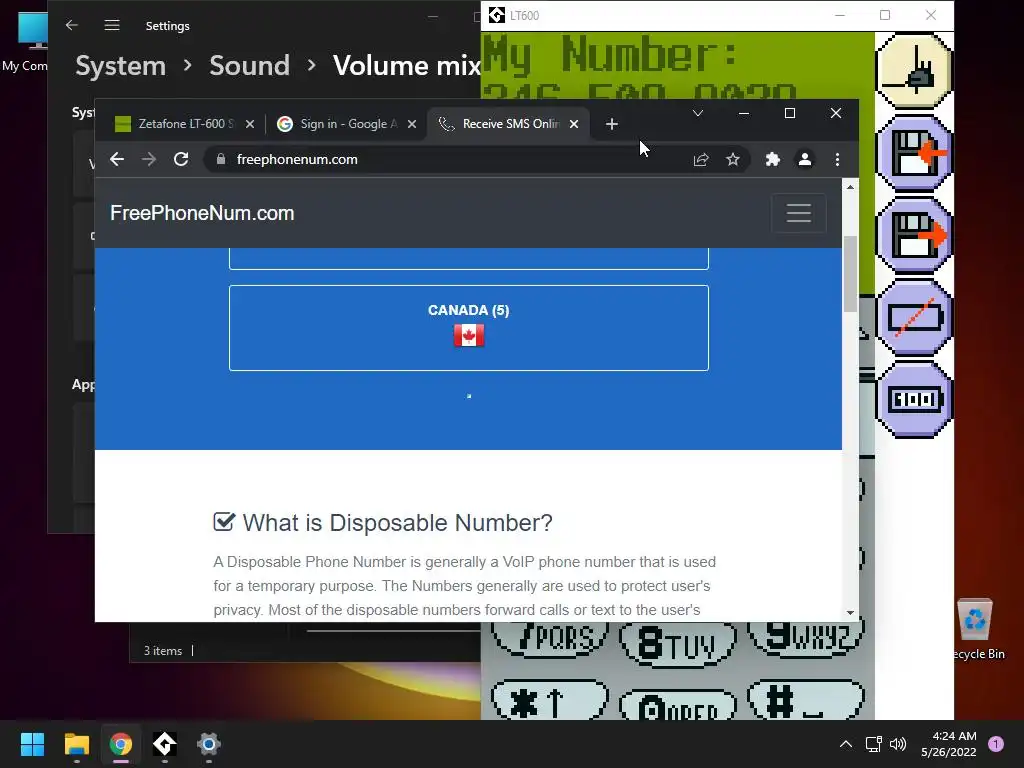
Task: Open Chrome extensions puzzle icon
Action: coord(773,159)
